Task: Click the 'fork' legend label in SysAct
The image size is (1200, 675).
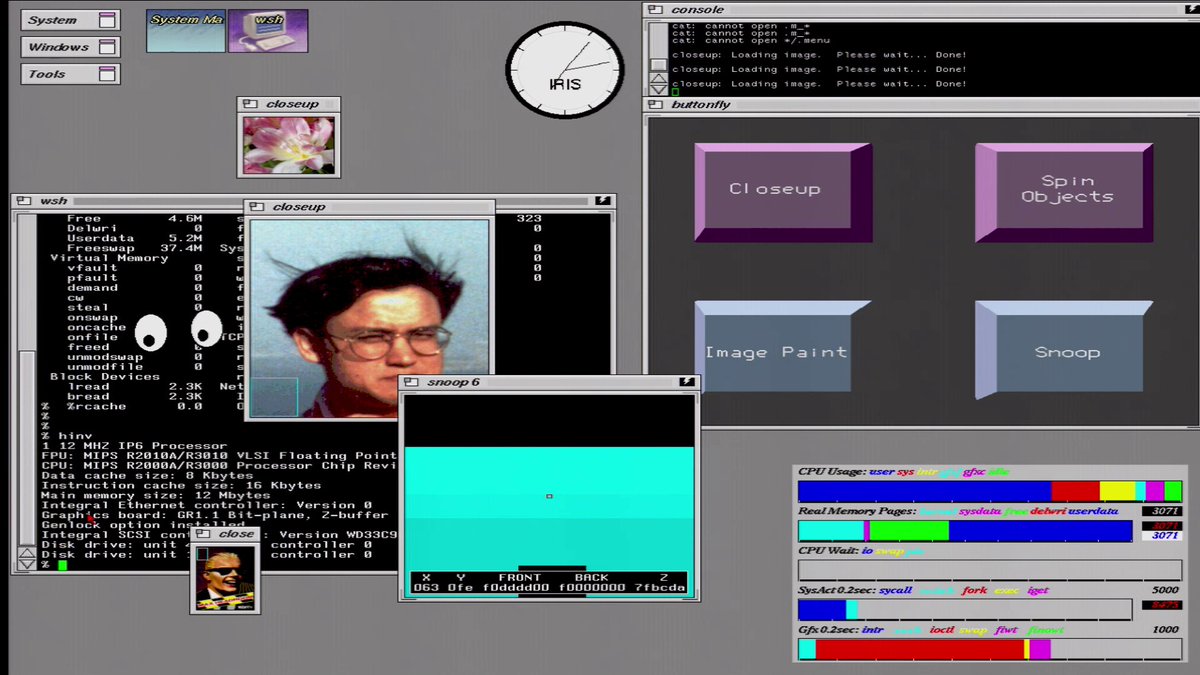Action: tap(974, 590)
